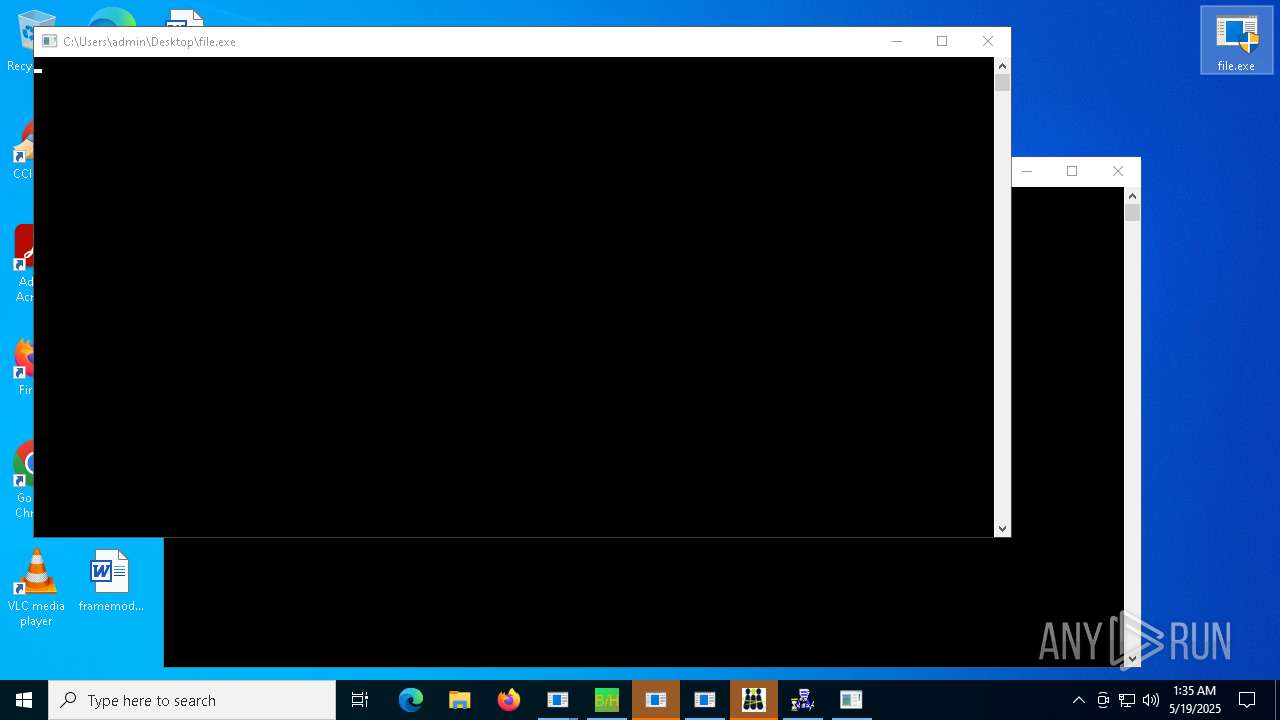1280x720 pixels.
Task: Open the clock showing 1:35 AM
Action: (x=1194, y=700)
